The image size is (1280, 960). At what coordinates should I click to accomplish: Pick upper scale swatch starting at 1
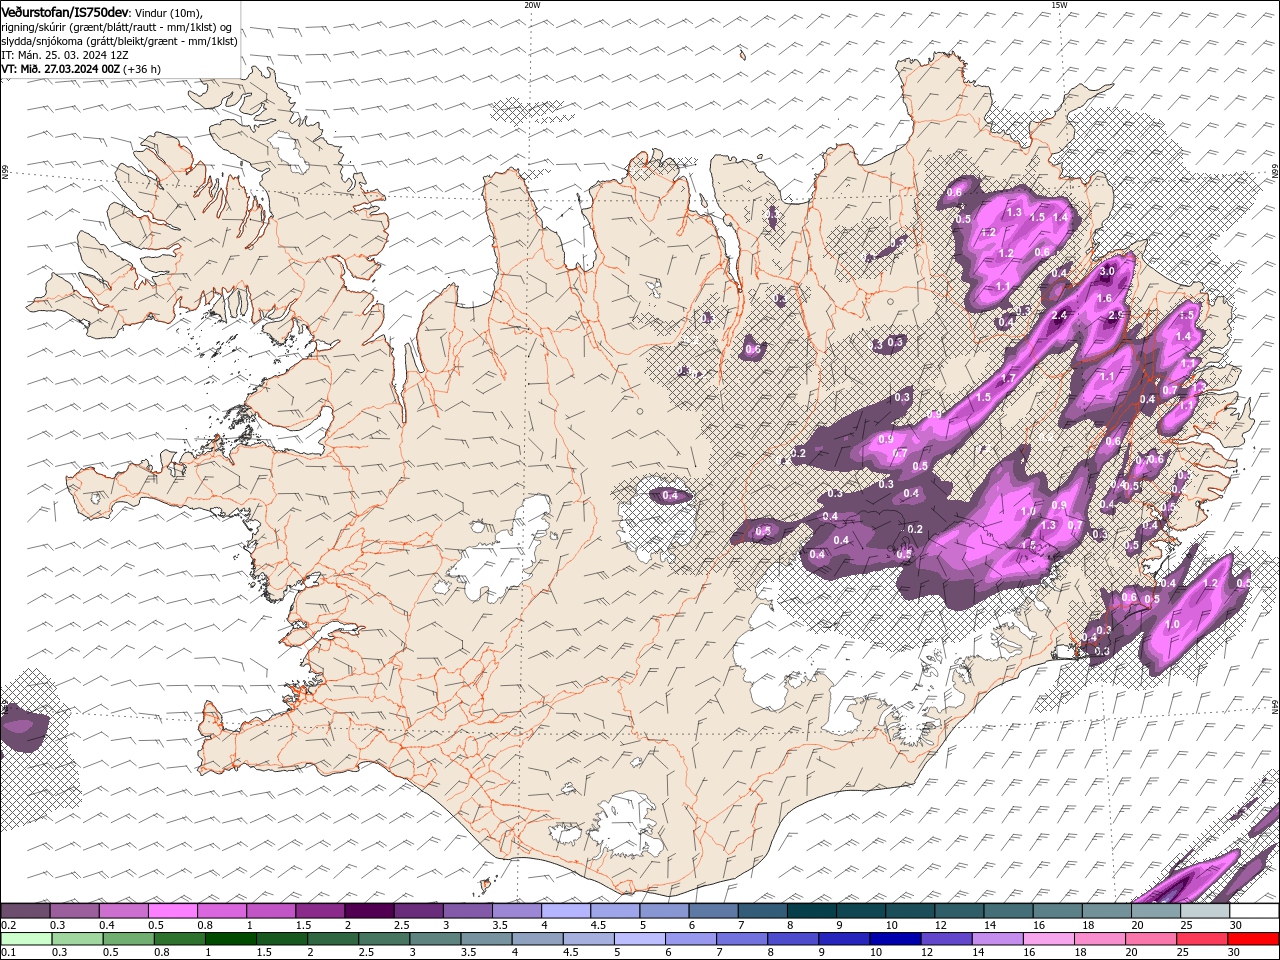pyautogui.click(x=271, y=911)
